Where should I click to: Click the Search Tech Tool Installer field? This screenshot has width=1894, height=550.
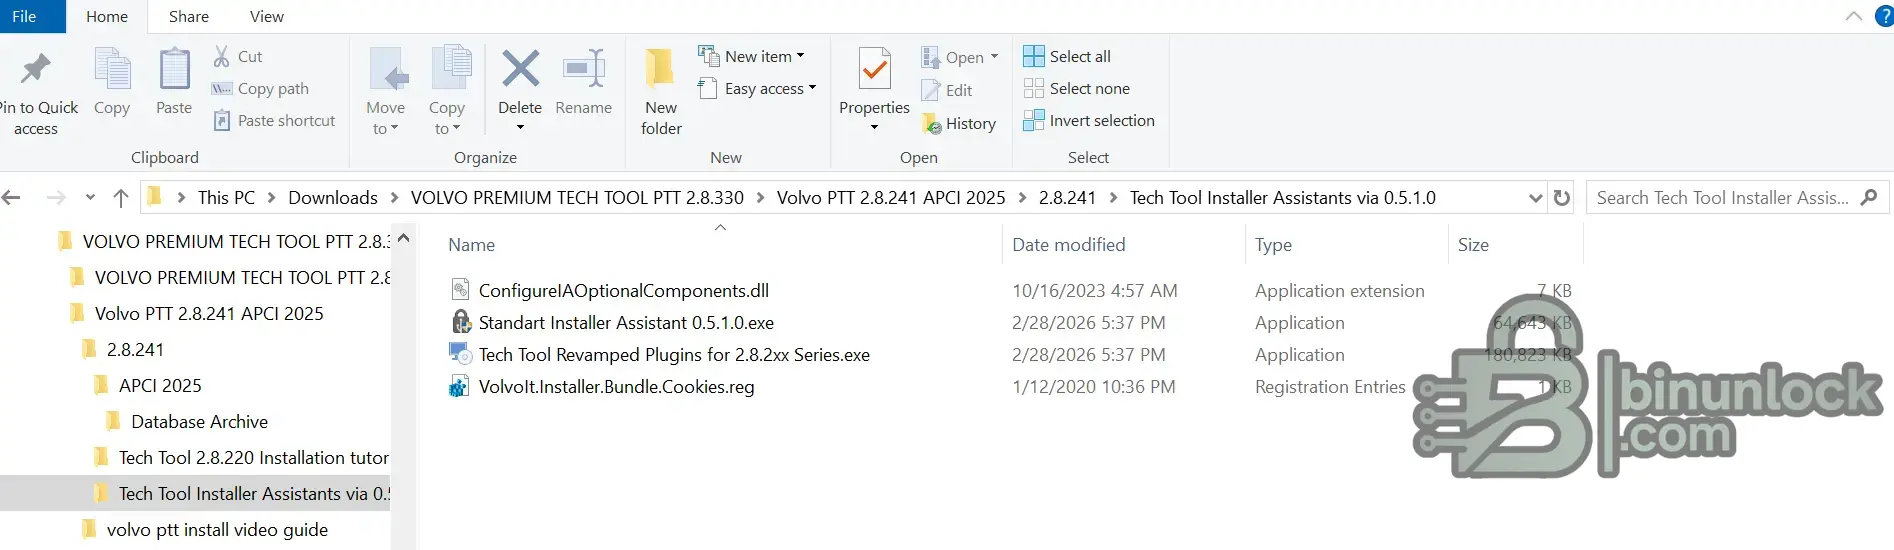click(x=1722, y=198)
